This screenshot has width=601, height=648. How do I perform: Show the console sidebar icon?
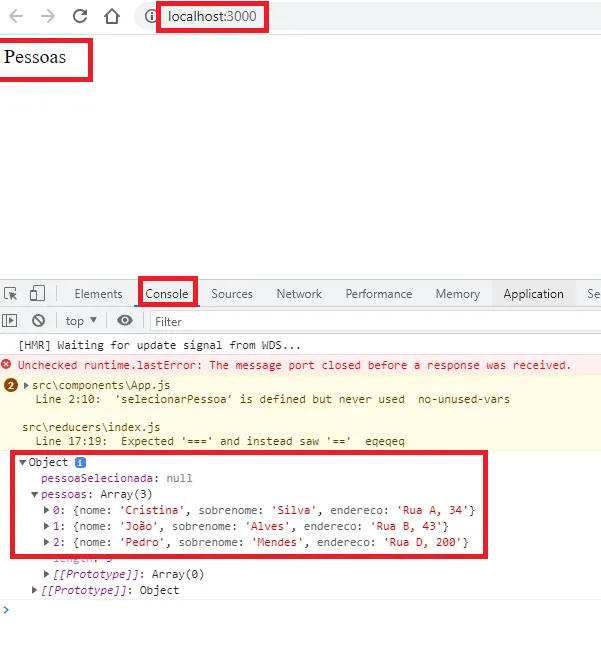click(10, 321)
